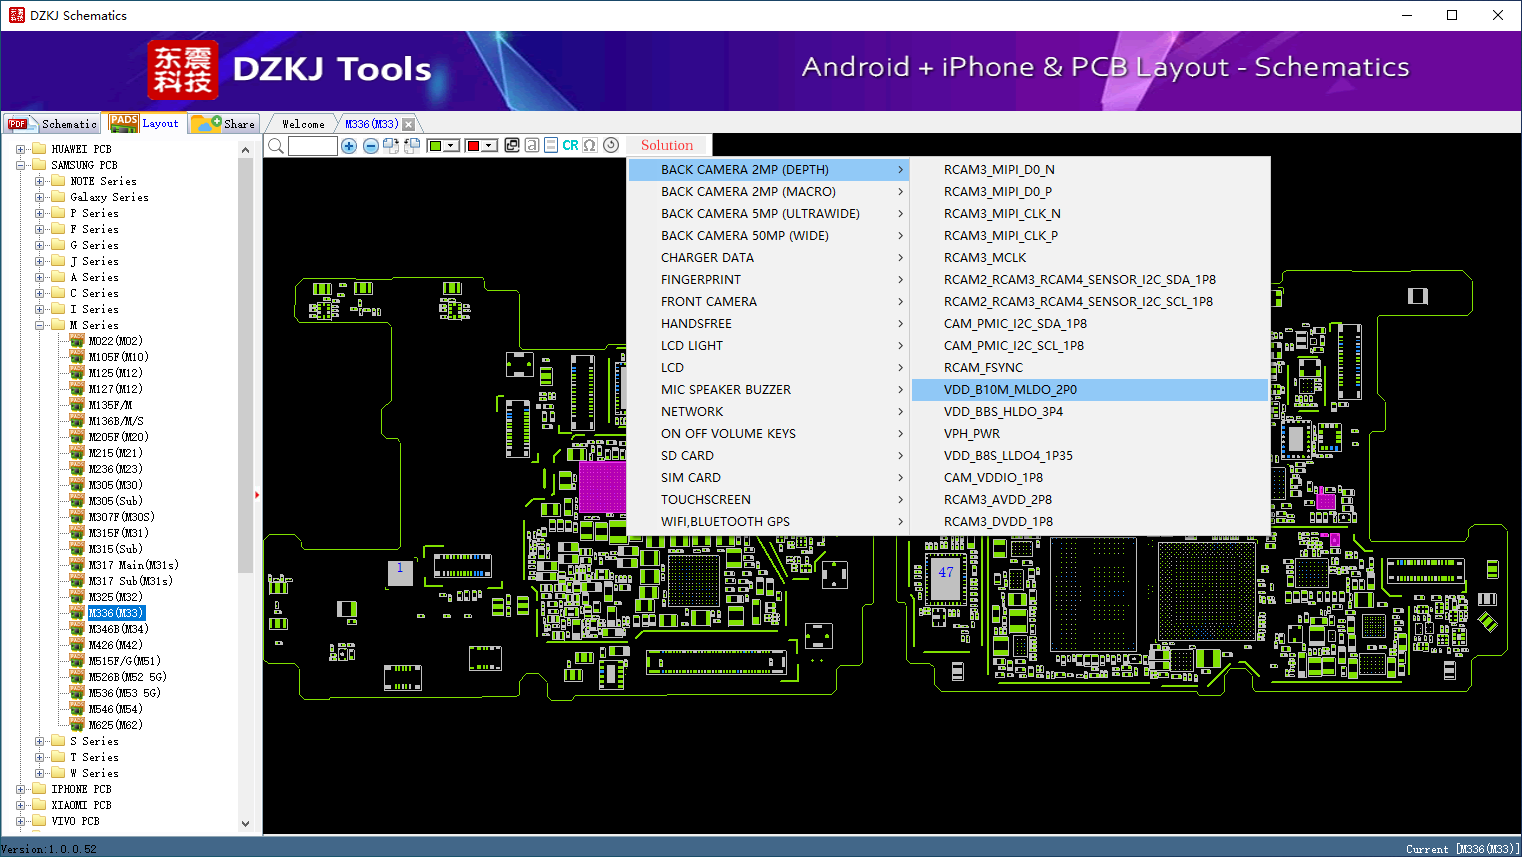Select M346B(M34) in the tree
The width and height of the screenshot is (1522, 857).
[118, 629]
